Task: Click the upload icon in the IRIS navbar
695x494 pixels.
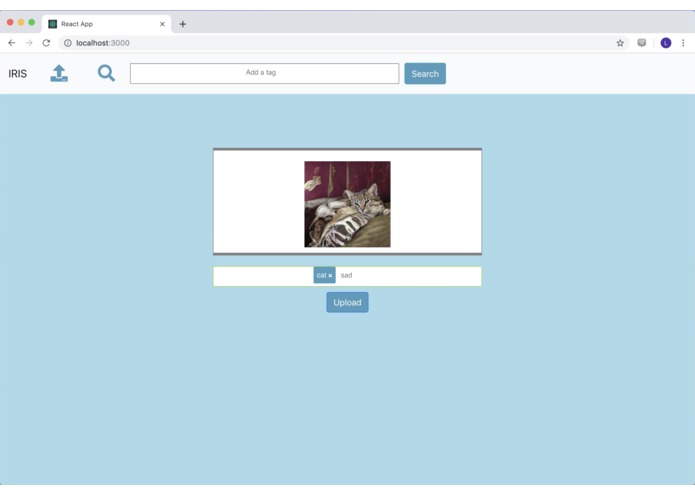Action: point(59,74)
